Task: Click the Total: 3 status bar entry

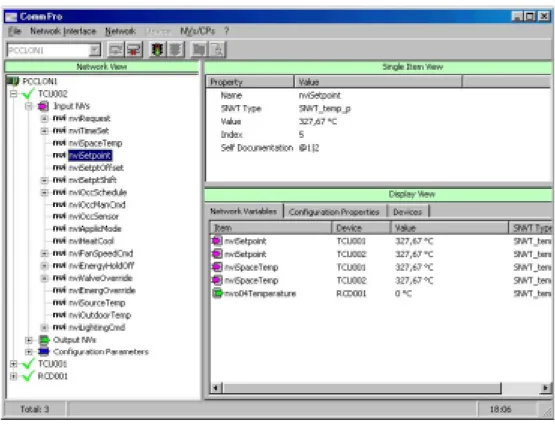Action: pyautogui.click(x=35, y=409)
